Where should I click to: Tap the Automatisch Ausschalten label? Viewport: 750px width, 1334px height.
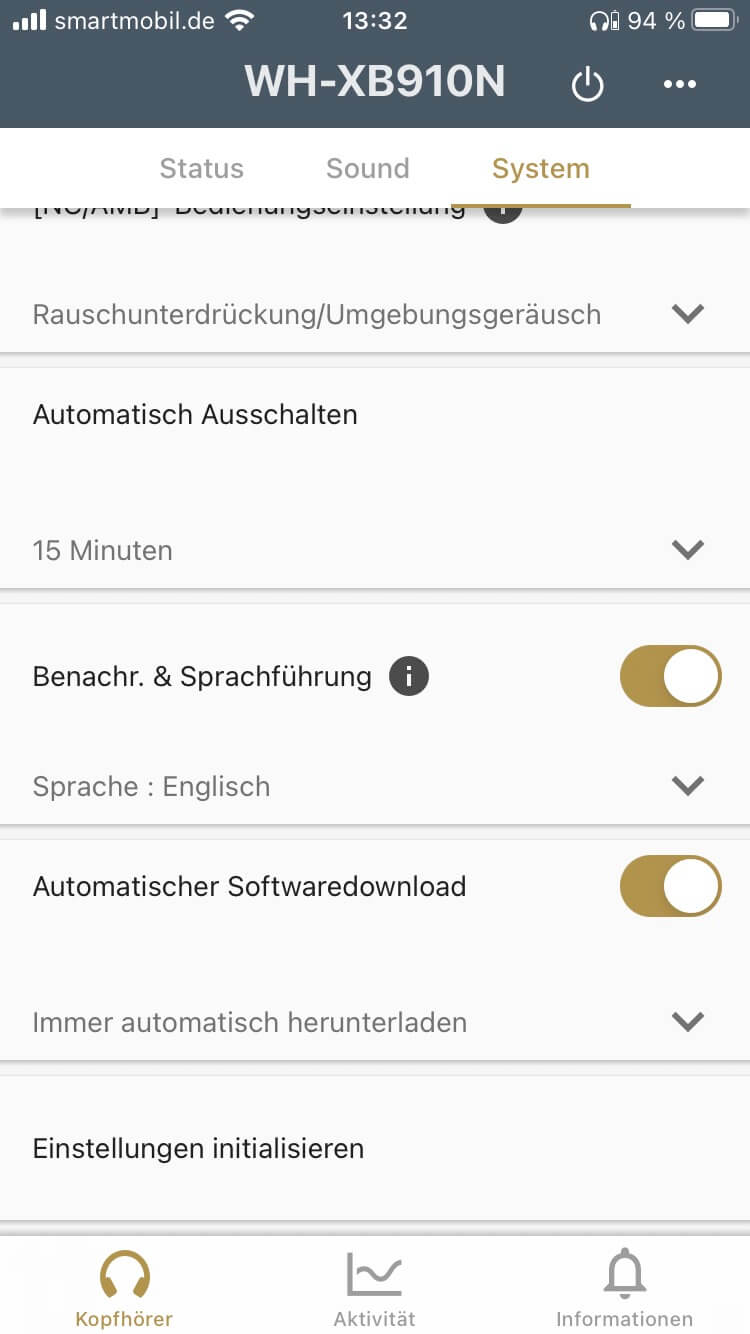195,414
